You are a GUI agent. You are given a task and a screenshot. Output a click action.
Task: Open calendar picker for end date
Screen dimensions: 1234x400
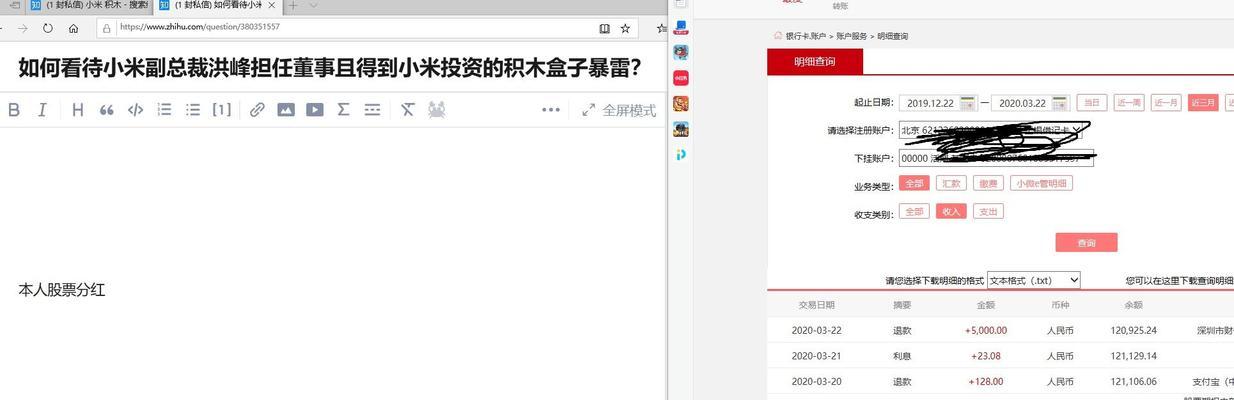pos(1059,103)
